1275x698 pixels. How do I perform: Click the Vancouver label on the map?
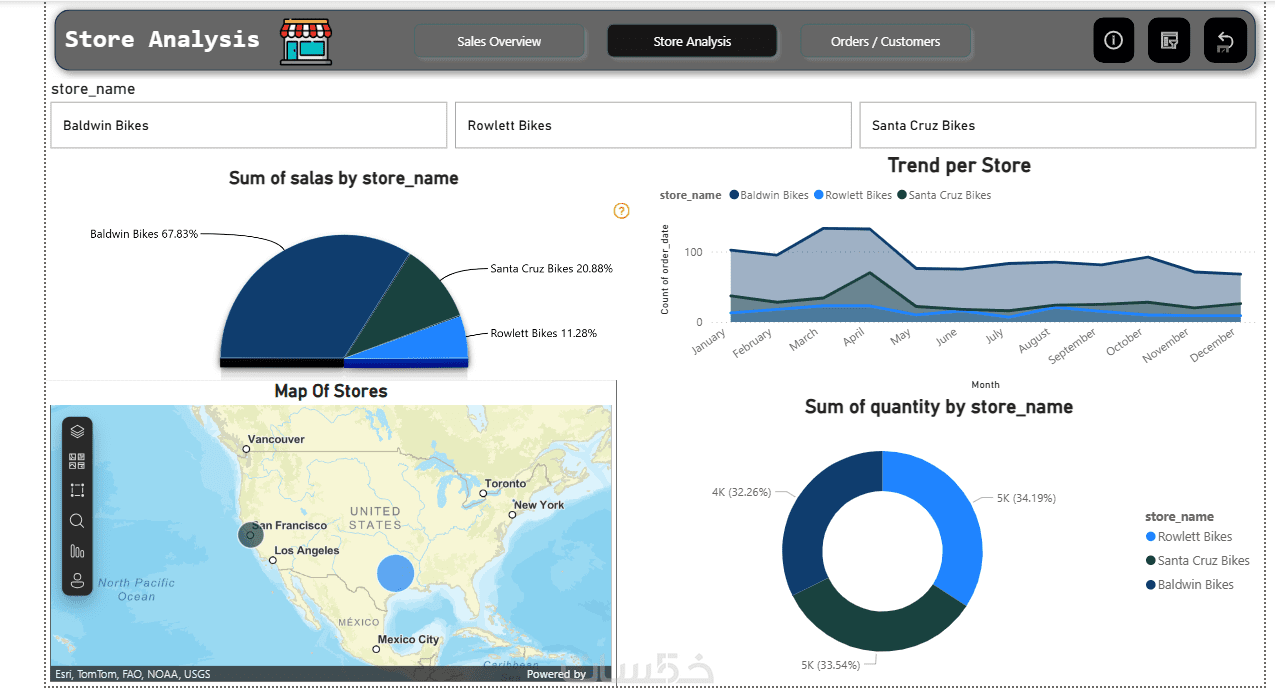(276, 439)
